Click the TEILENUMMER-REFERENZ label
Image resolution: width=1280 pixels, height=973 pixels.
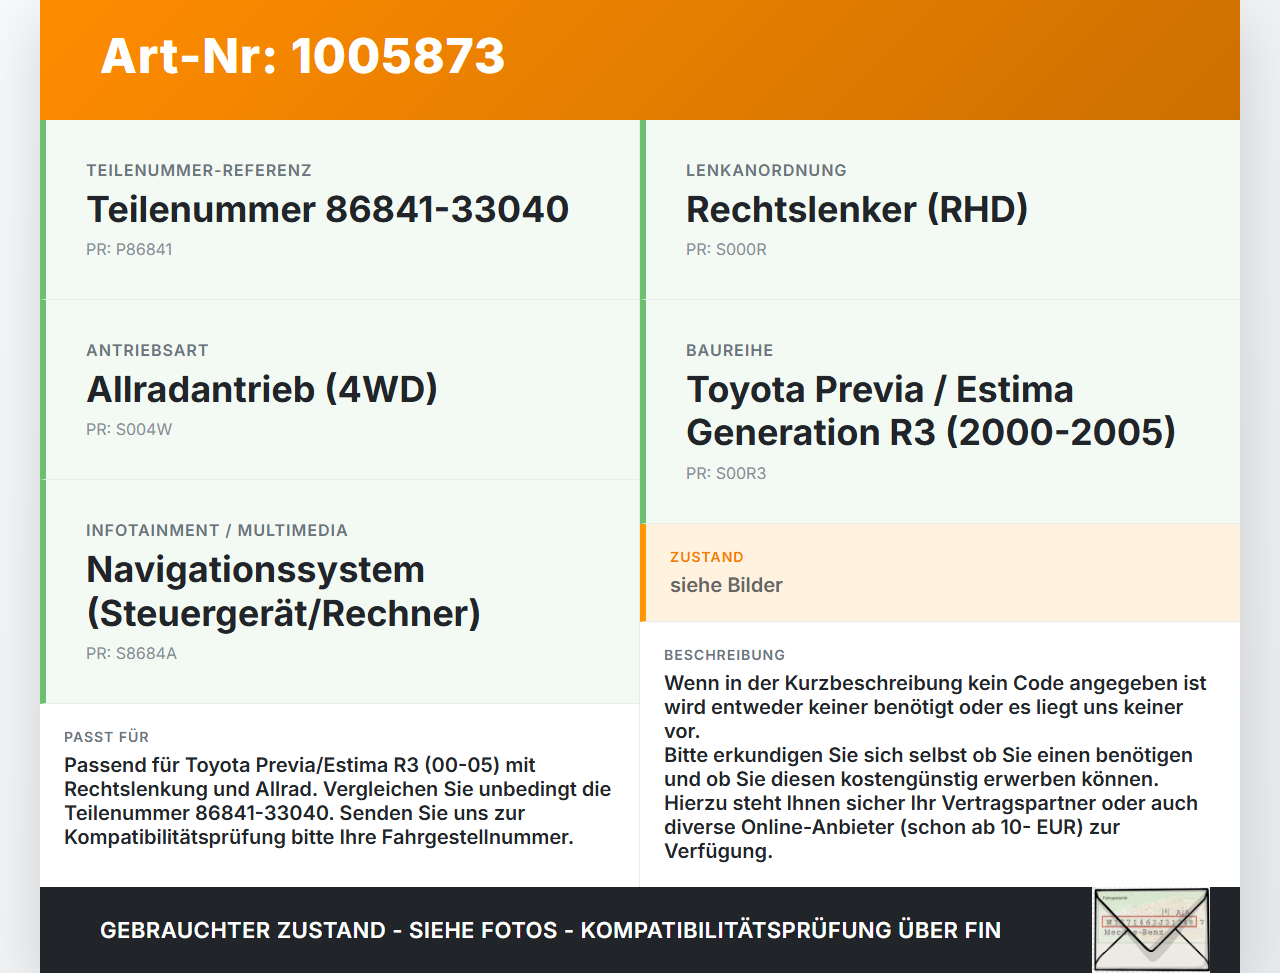click(199, 170)
